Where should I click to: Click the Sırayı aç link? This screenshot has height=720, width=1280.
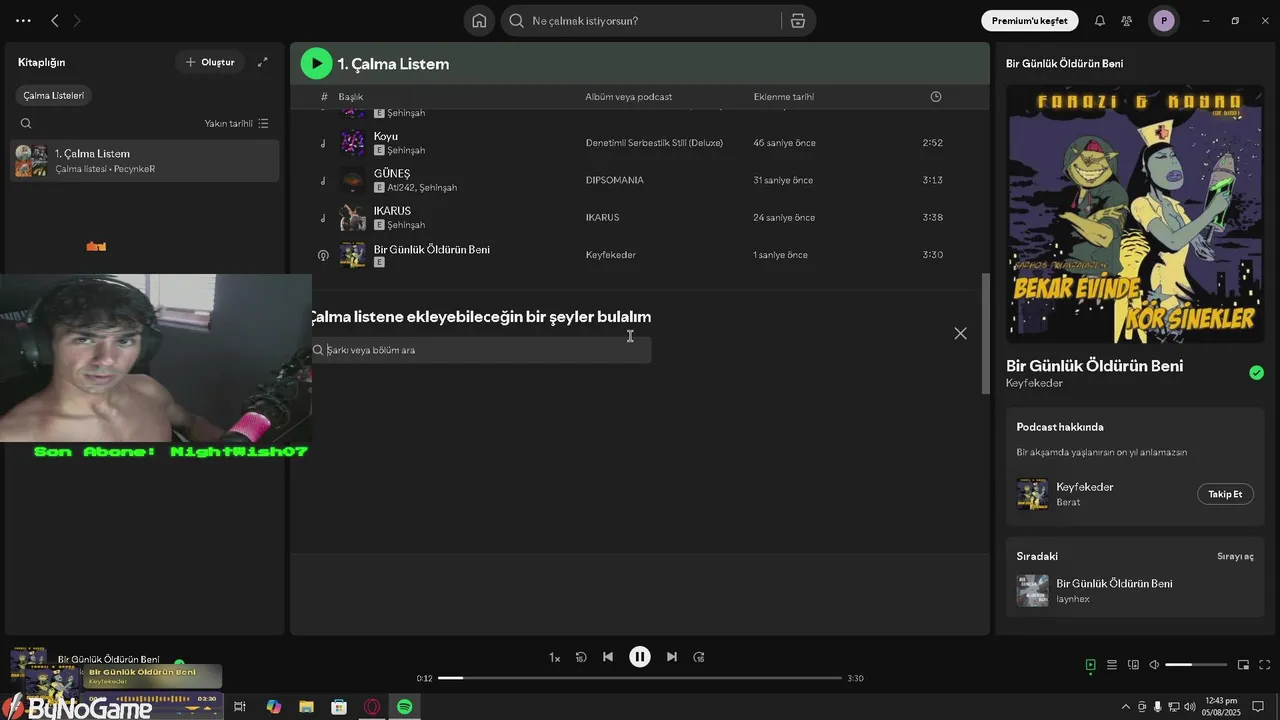pyautogui.click(x=1235, y=556)
